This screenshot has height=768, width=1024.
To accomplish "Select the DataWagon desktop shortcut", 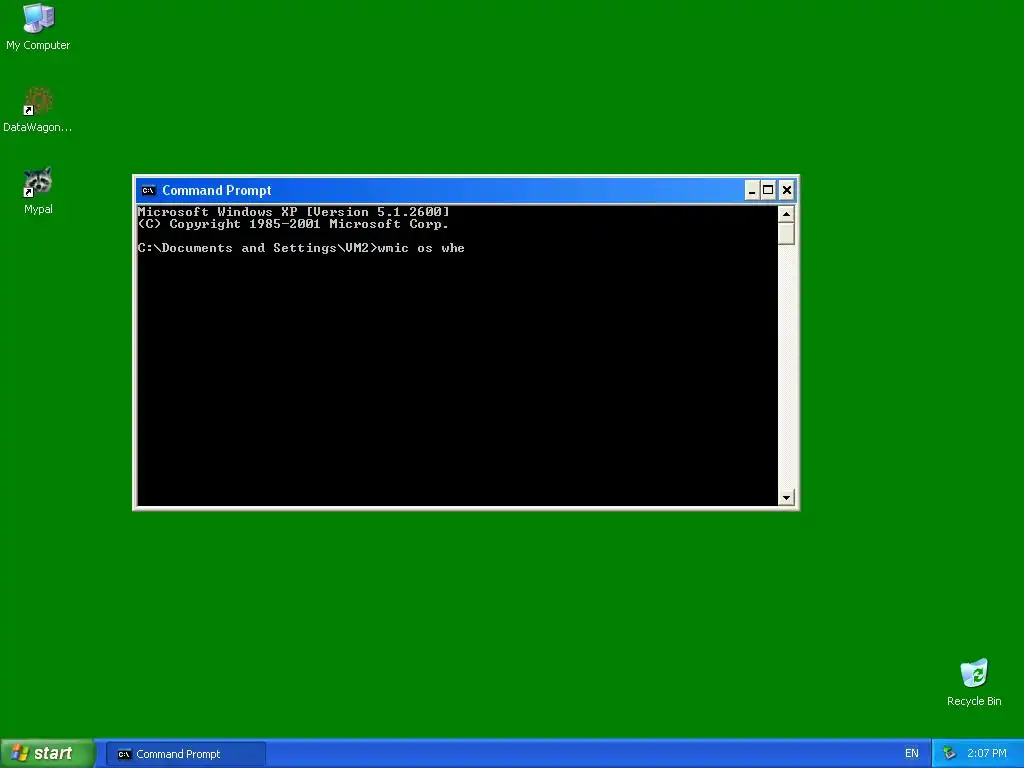I will click(38, 109).
